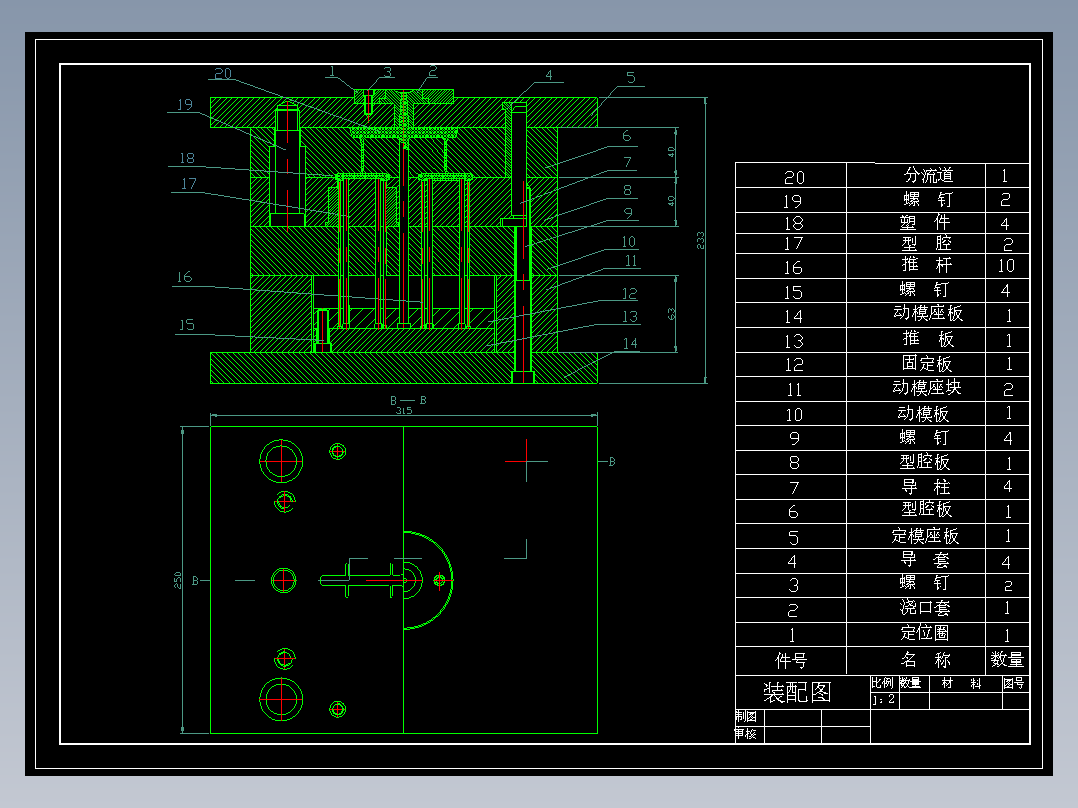This screenshot has width=1078, height=808.
Task: Click the 推杆 name in row 16
Action: (927, 265)
